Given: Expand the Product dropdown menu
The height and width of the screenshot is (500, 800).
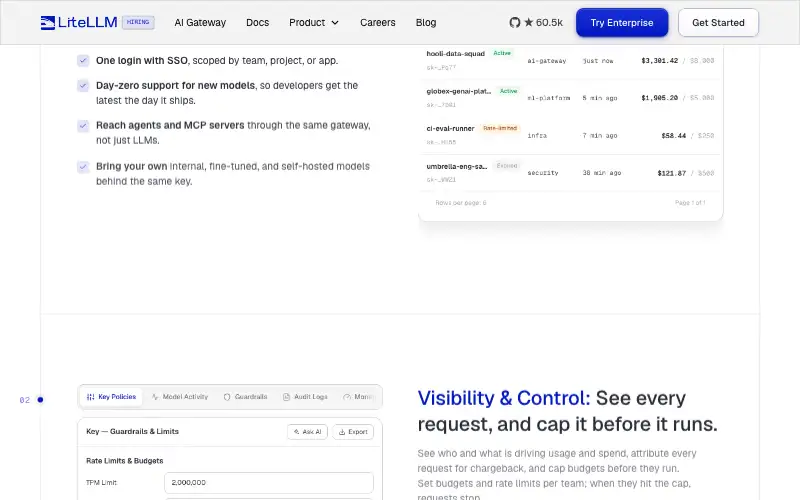Looking at the screenshot, I should (x=314, y=22).
